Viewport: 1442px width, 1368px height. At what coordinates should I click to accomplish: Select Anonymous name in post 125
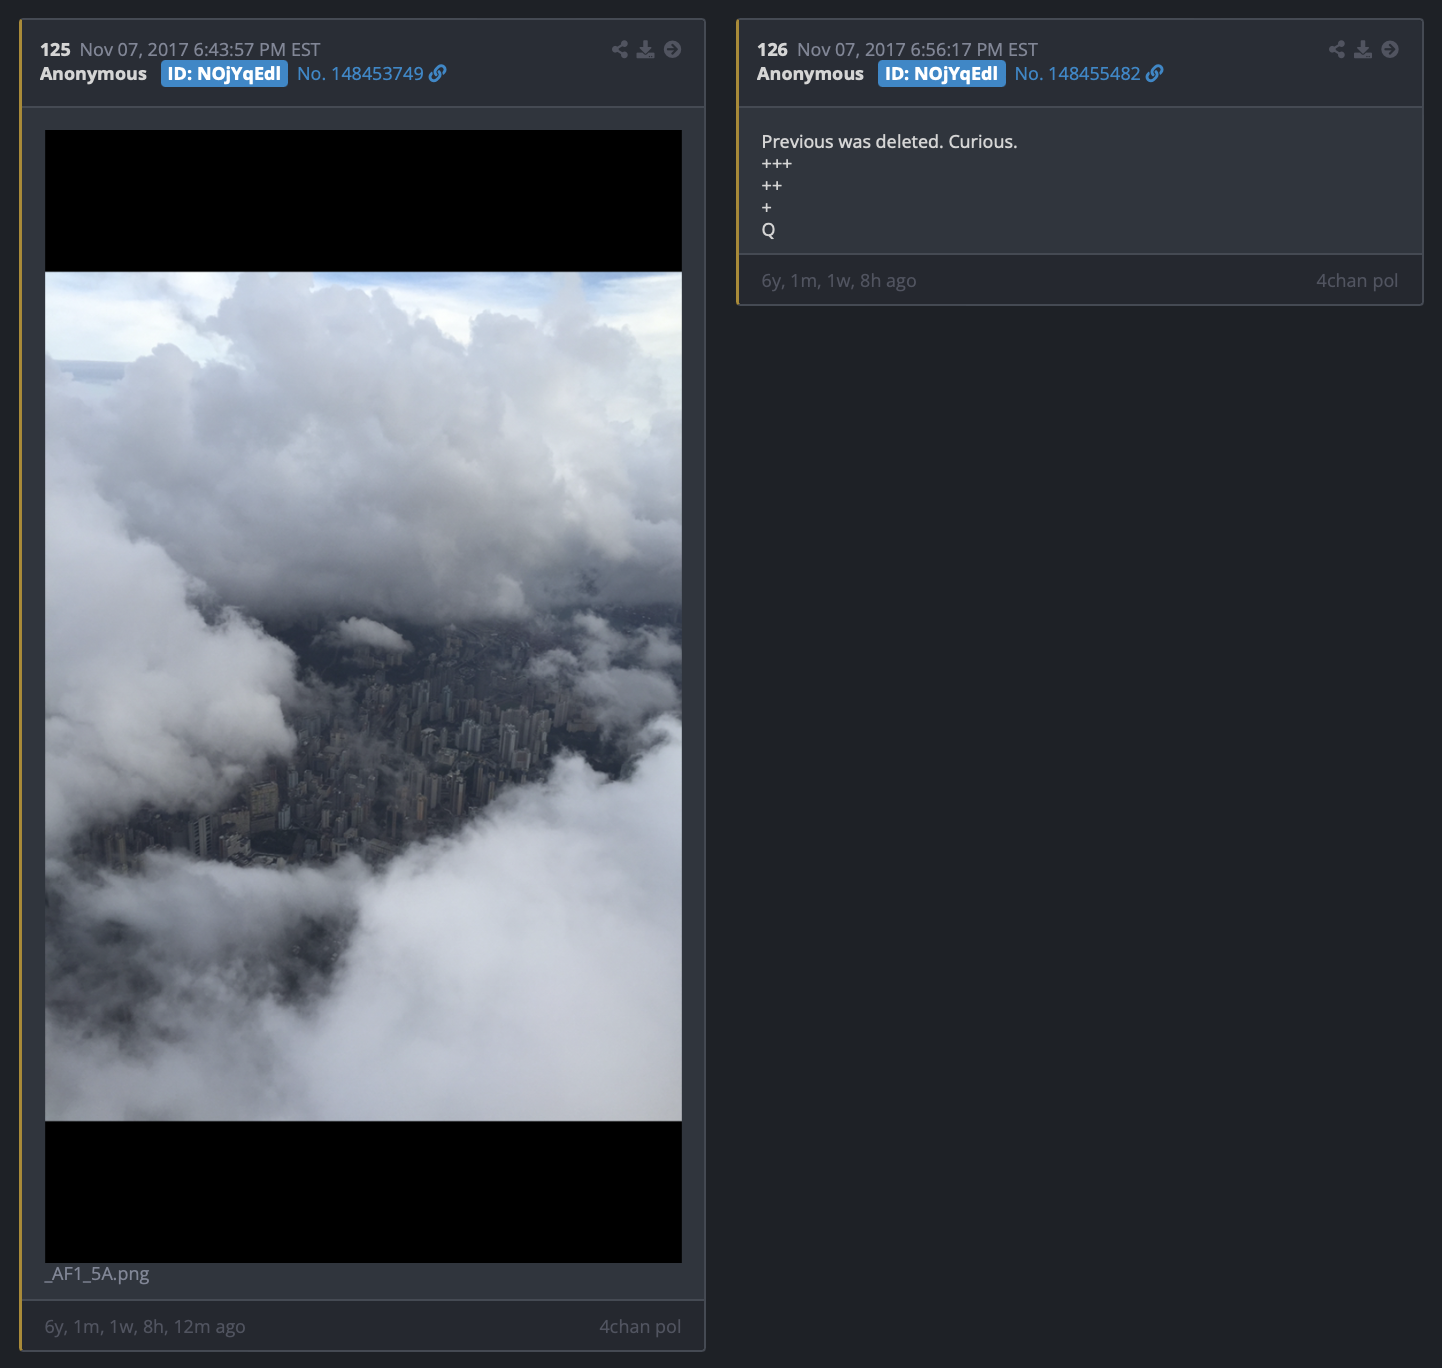(x=93, y=74)
